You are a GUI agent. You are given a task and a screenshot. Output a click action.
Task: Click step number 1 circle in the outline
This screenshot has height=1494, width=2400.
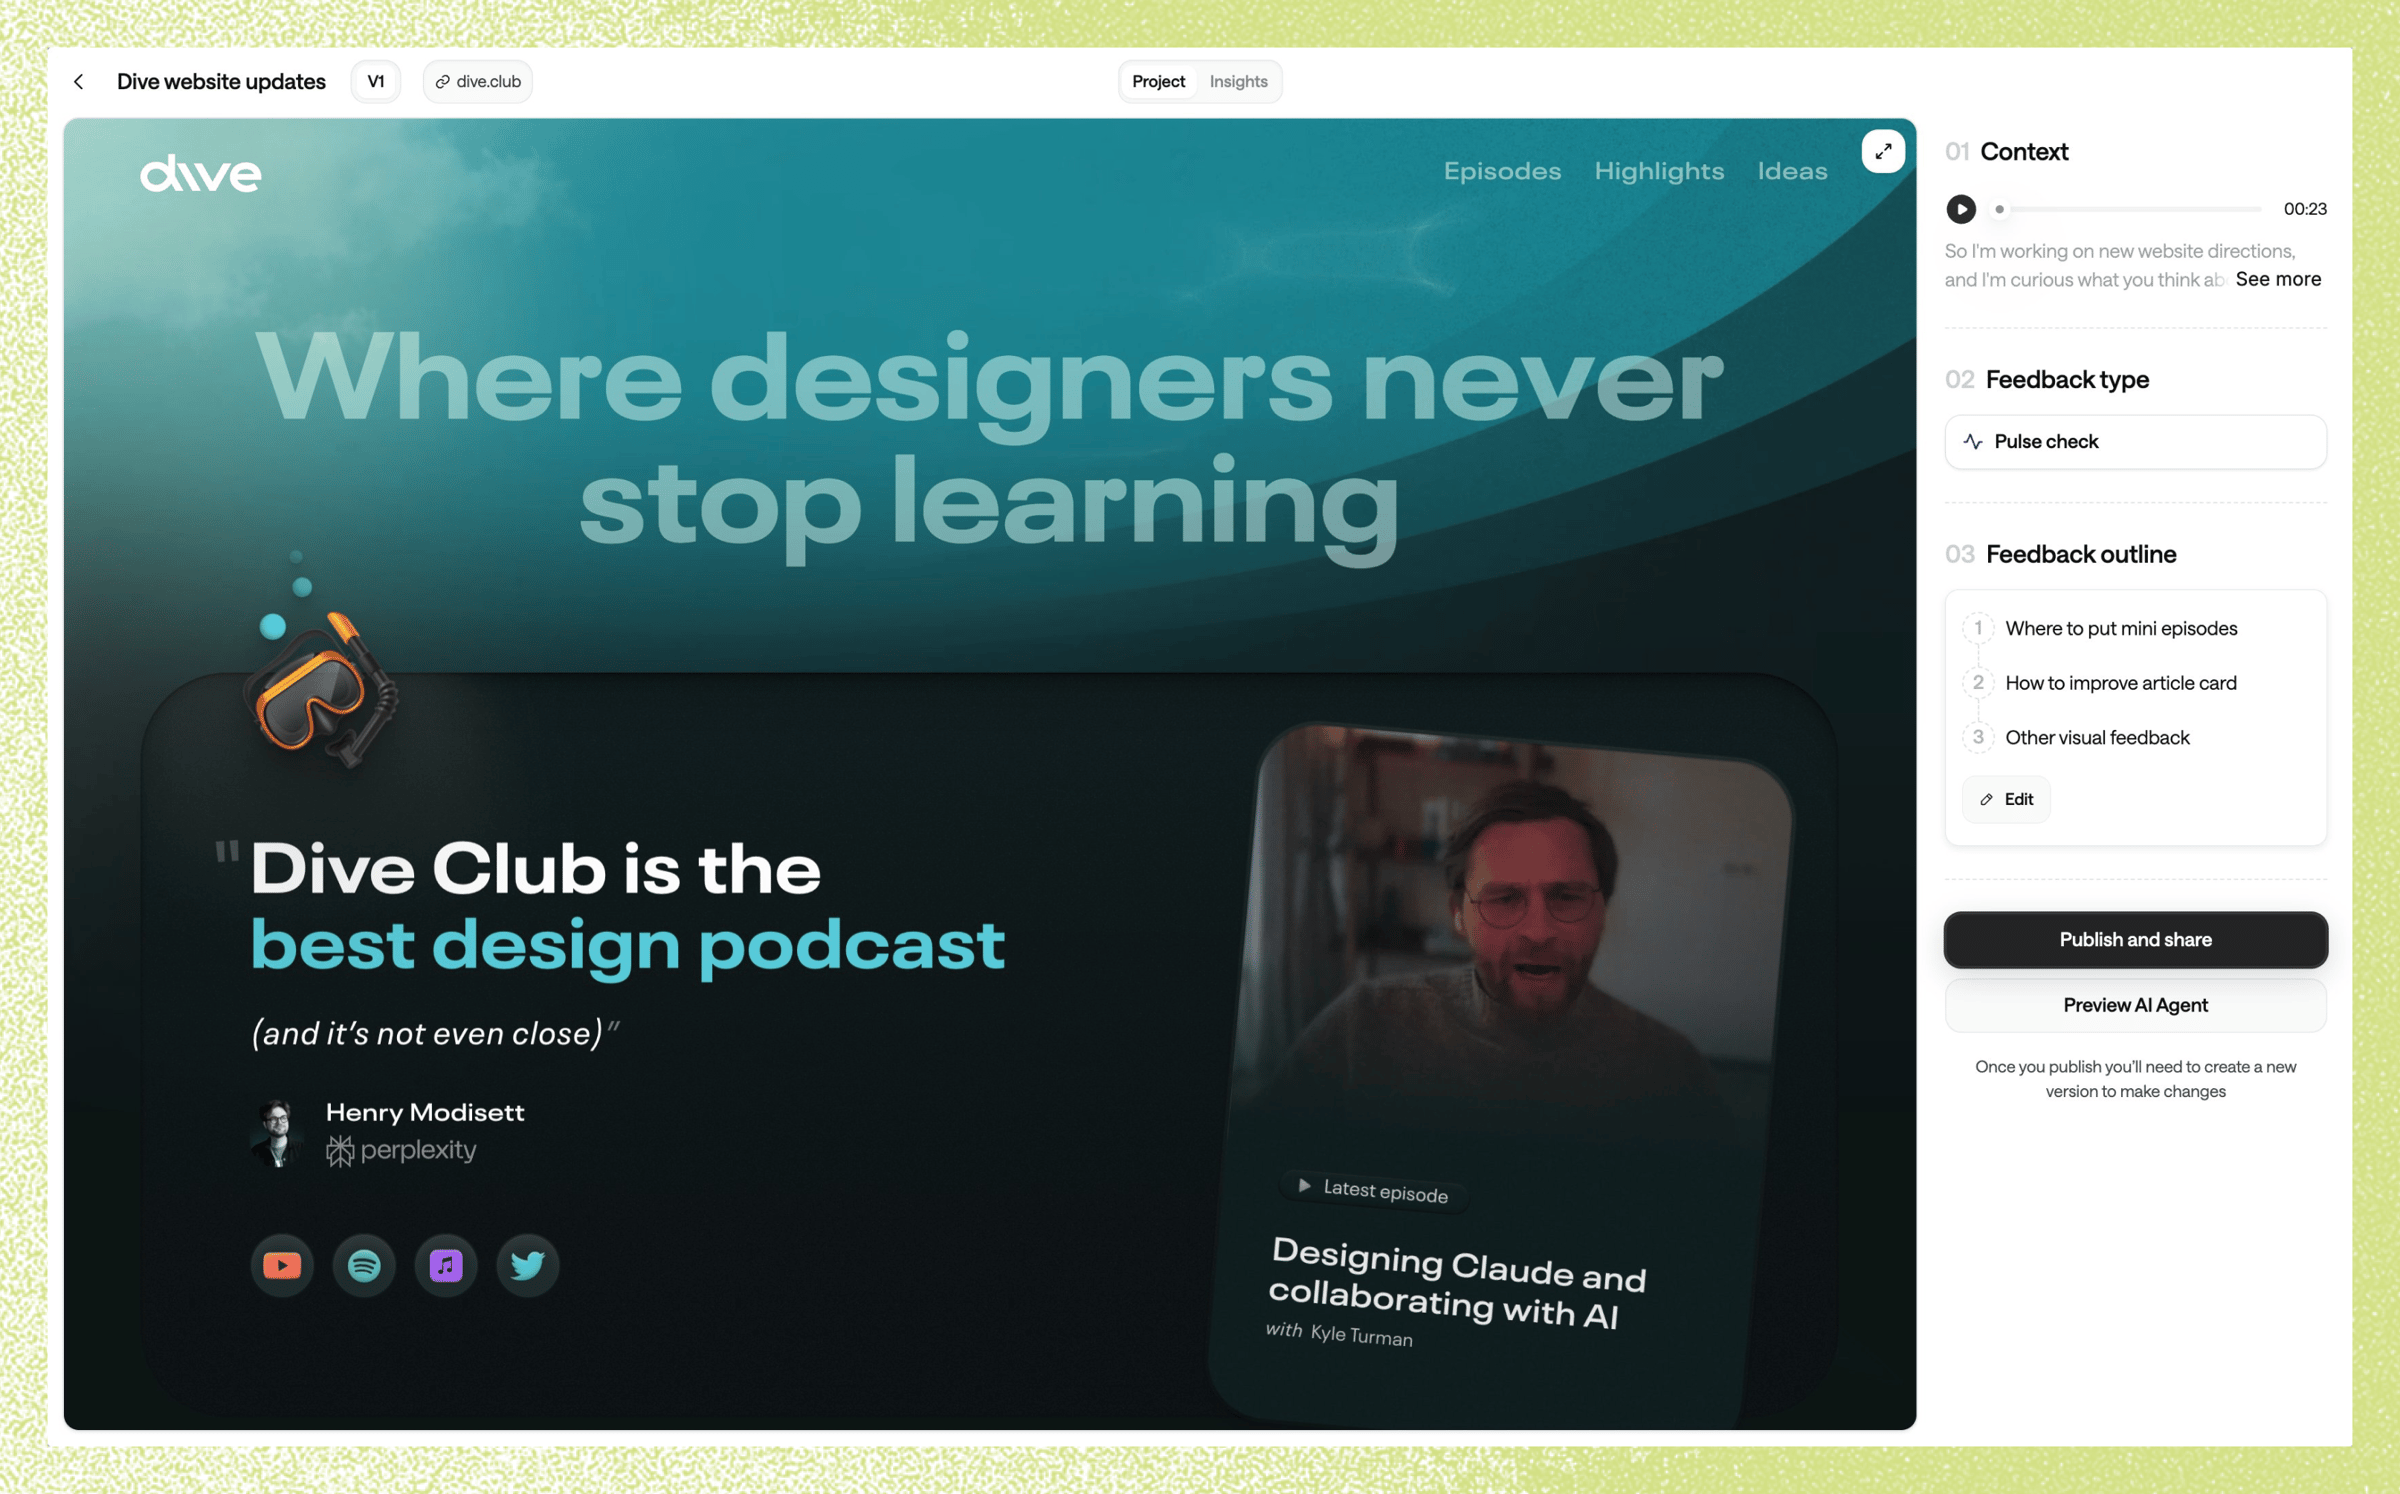1977,629
